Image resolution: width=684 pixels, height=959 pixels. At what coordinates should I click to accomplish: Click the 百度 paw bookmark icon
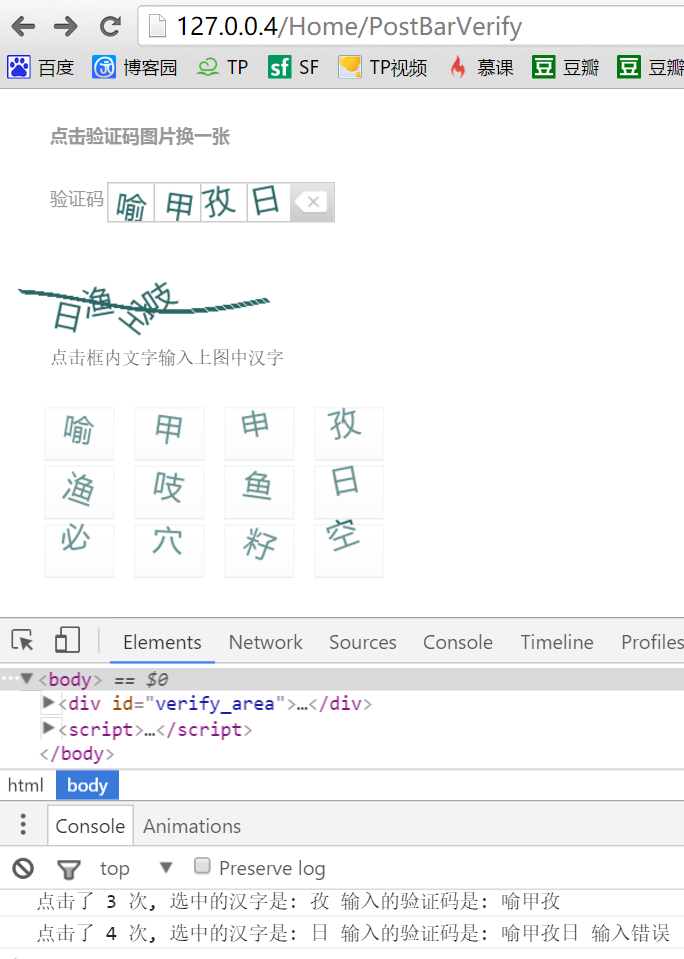click(19, 67)
